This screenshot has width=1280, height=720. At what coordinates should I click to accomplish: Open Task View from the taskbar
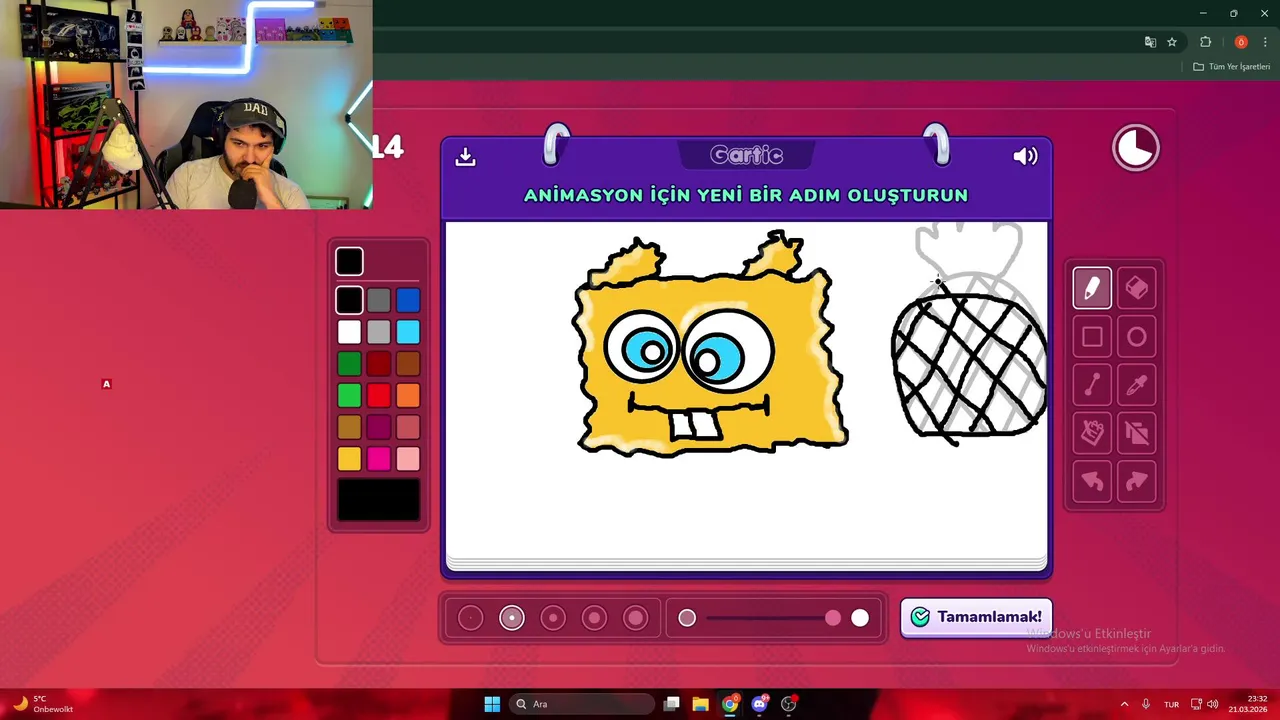672,704
